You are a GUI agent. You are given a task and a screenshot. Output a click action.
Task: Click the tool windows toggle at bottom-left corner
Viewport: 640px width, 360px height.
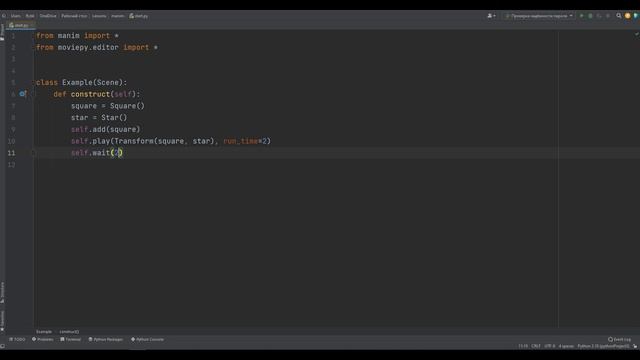coord(3,346)
